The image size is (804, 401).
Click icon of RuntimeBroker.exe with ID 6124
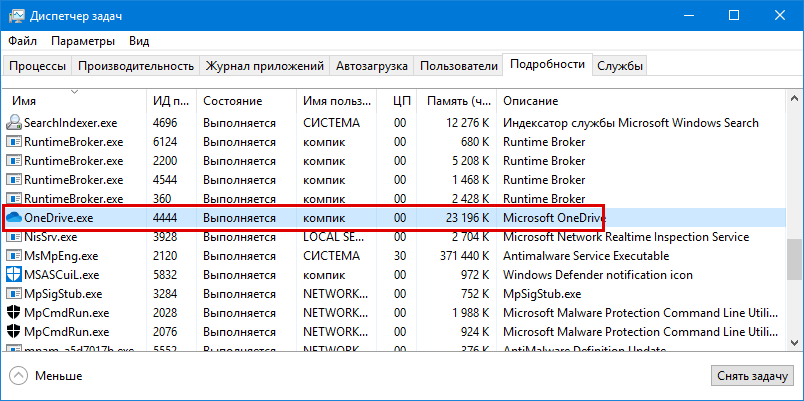pyautogui.click(x=14, y=142)
